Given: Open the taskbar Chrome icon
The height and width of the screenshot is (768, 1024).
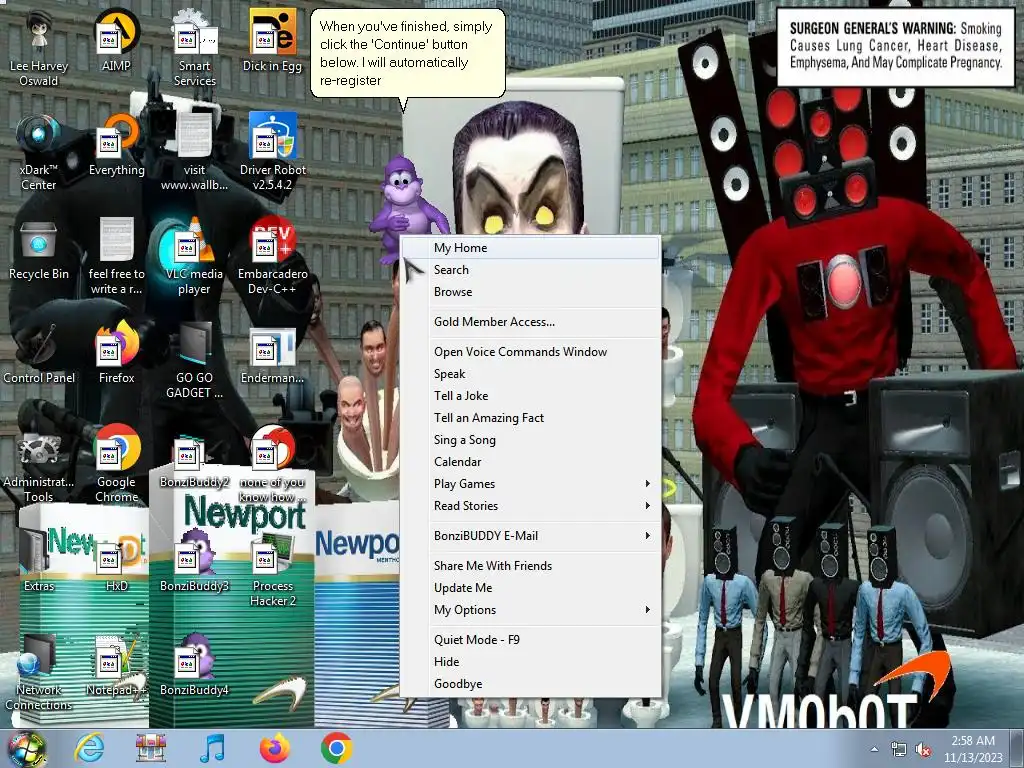Looking at the screenshot, I should pos(336,748).
